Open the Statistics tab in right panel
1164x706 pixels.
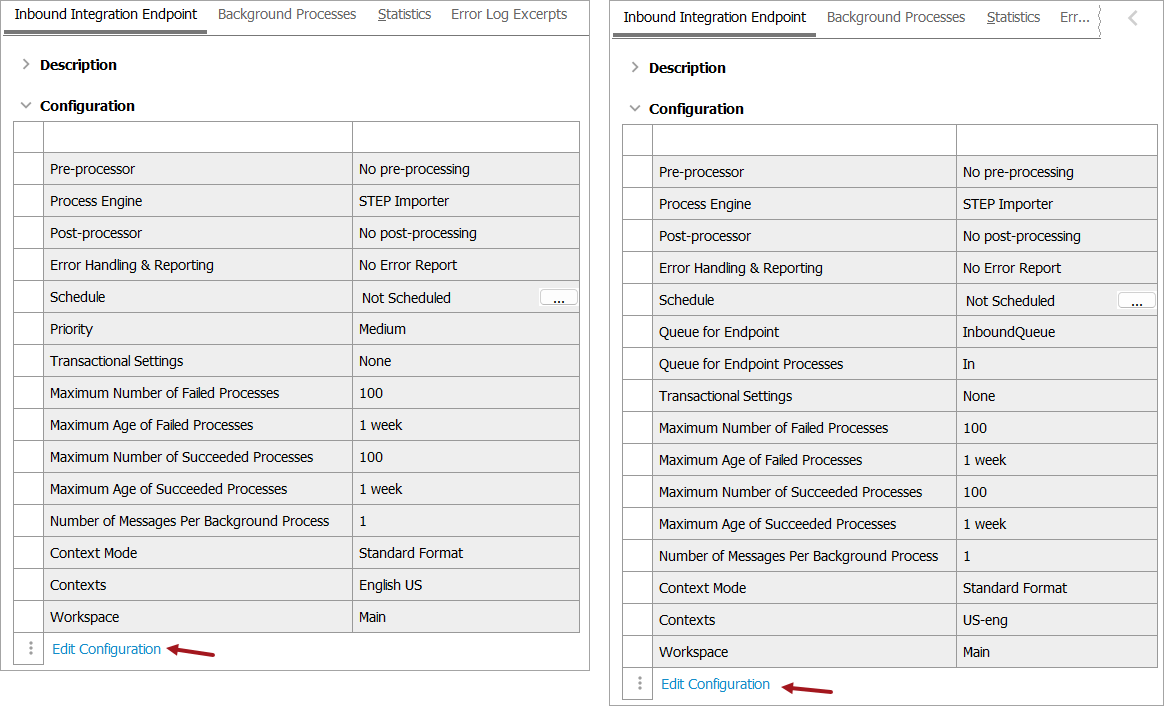1013,18
